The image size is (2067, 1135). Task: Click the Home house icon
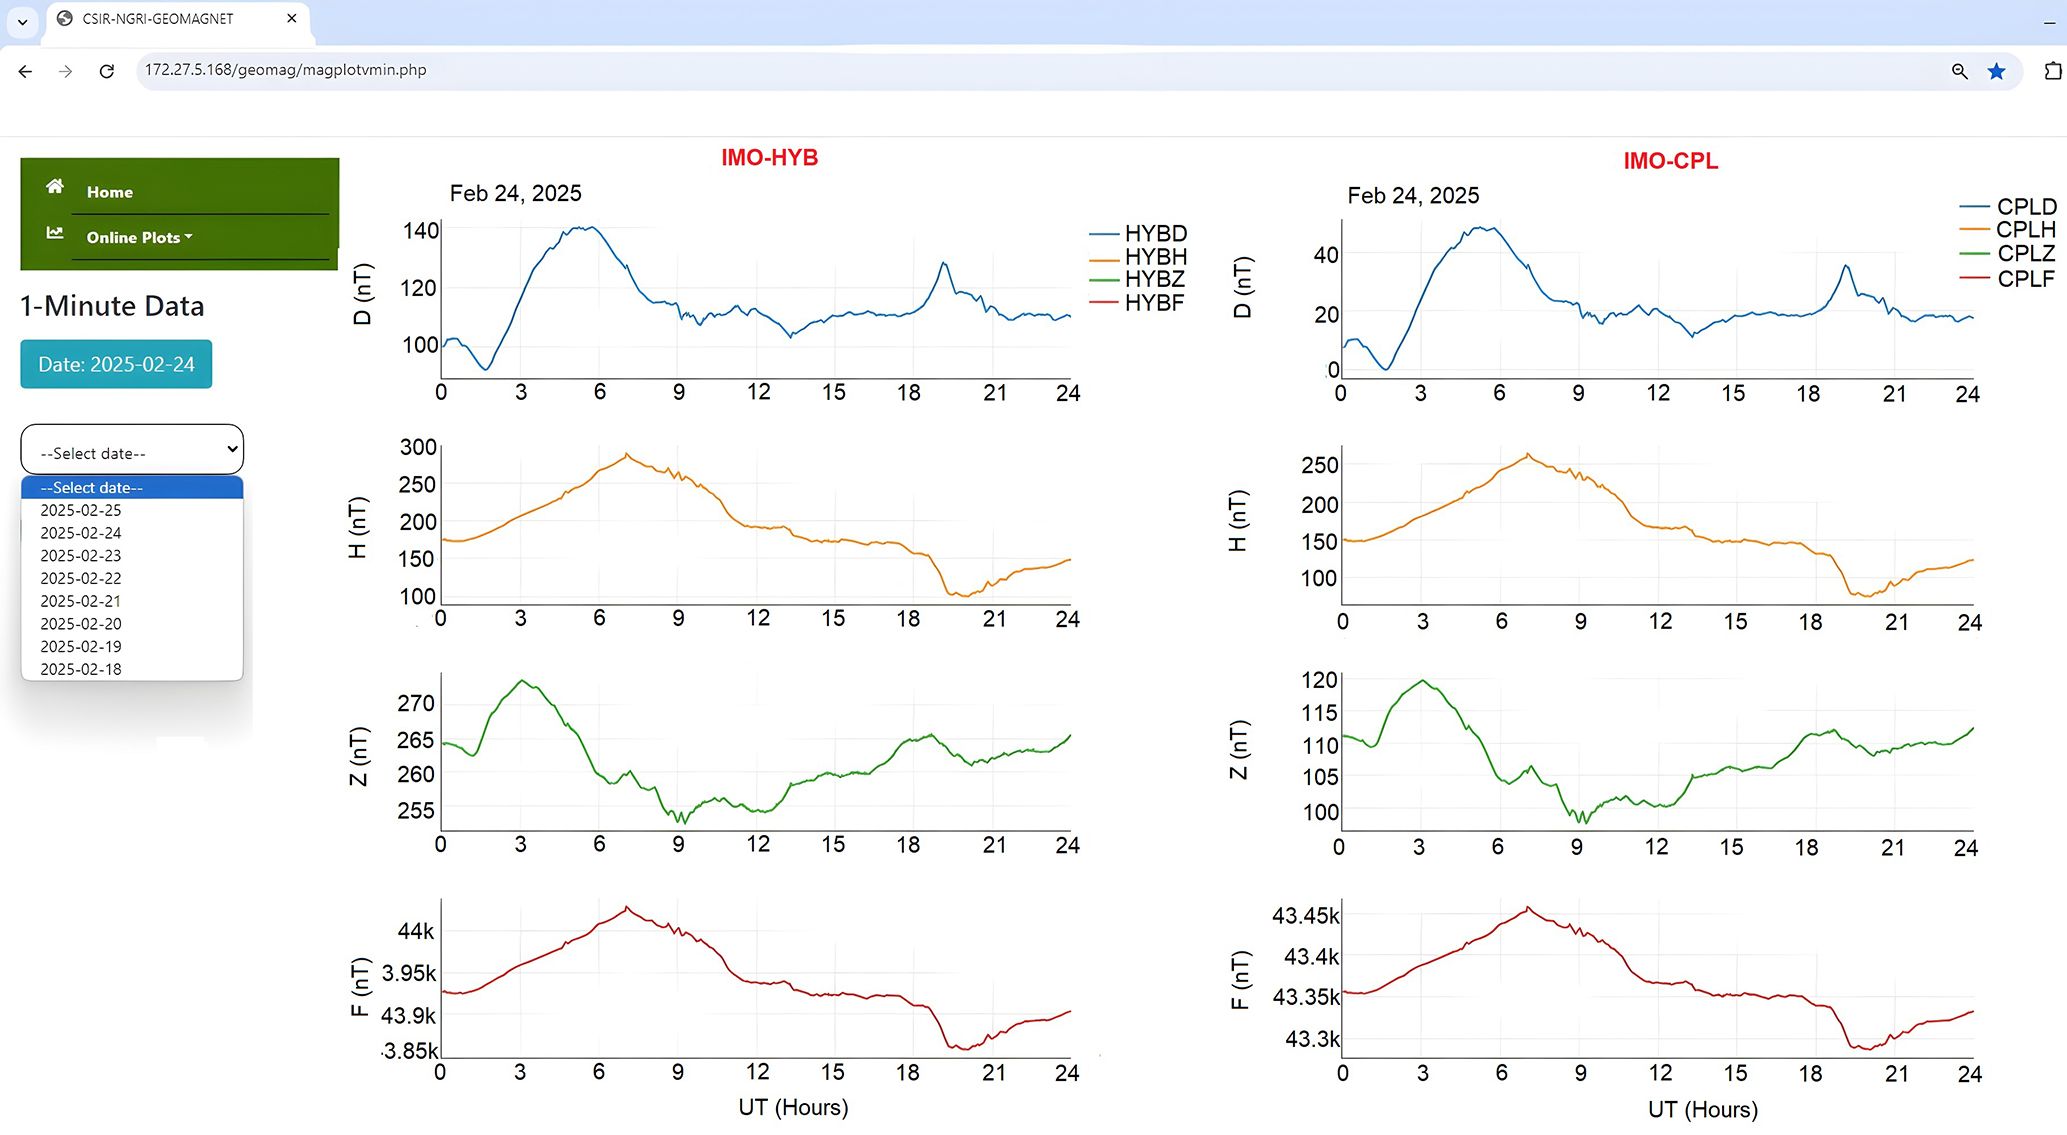55,187
